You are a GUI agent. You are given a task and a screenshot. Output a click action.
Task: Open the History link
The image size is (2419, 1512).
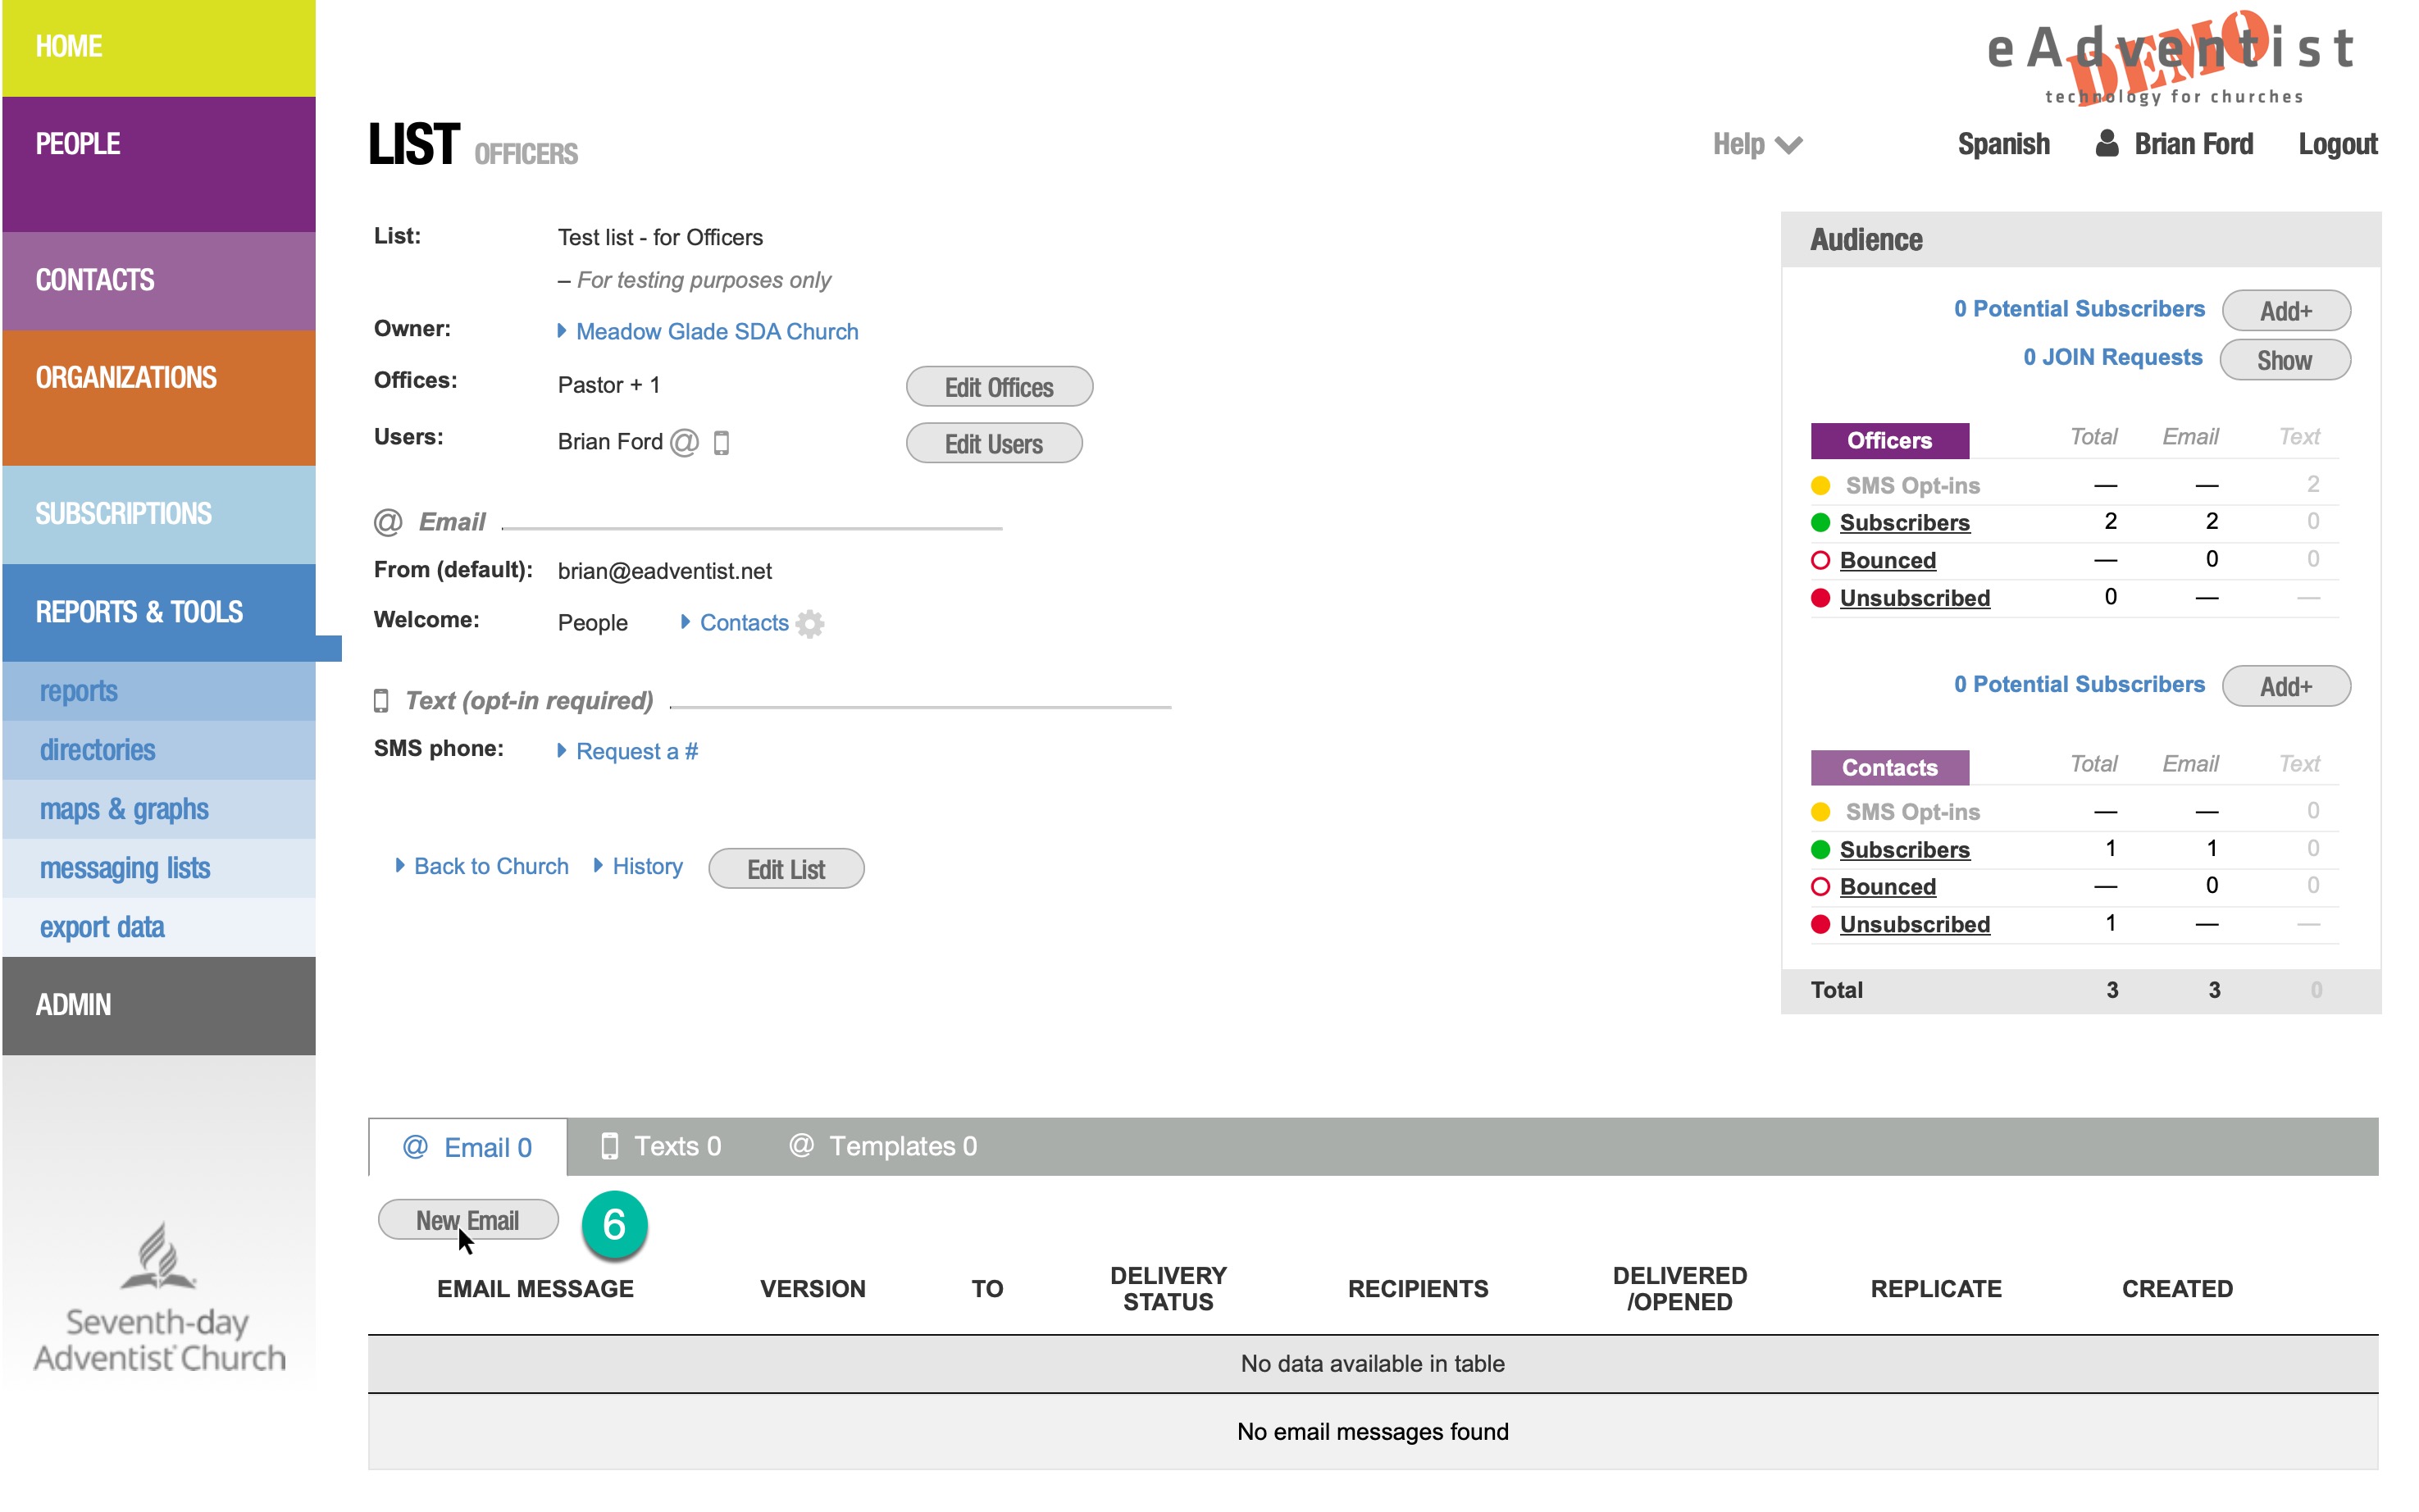[647, 866]
